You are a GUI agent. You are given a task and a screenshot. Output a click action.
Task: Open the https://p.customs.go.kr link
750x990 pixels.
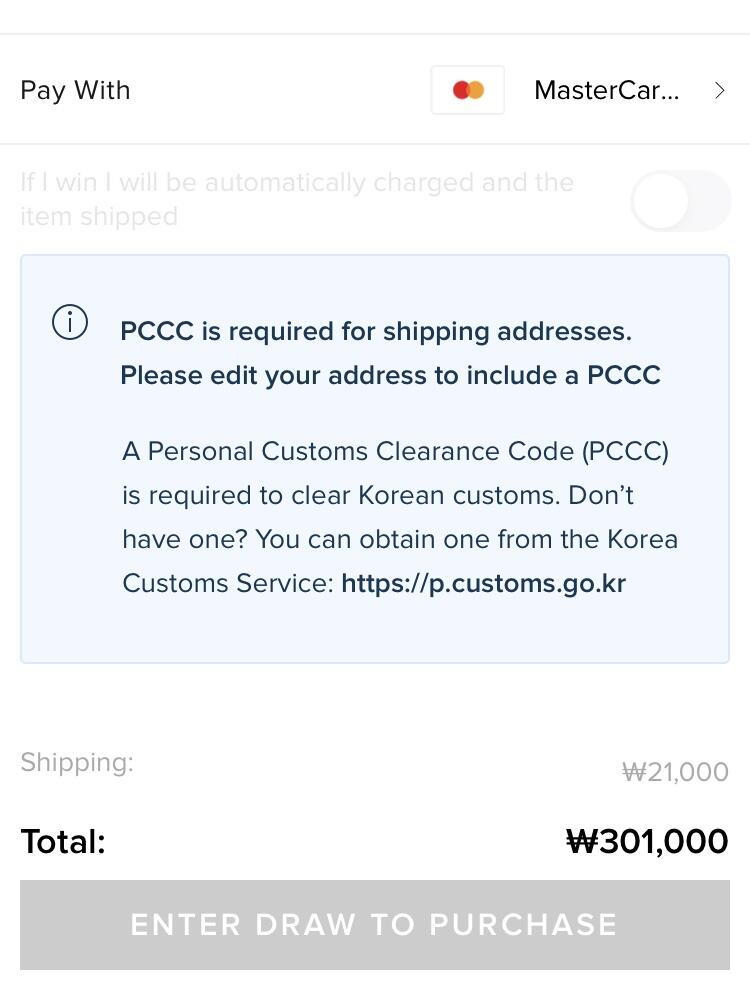483,583
